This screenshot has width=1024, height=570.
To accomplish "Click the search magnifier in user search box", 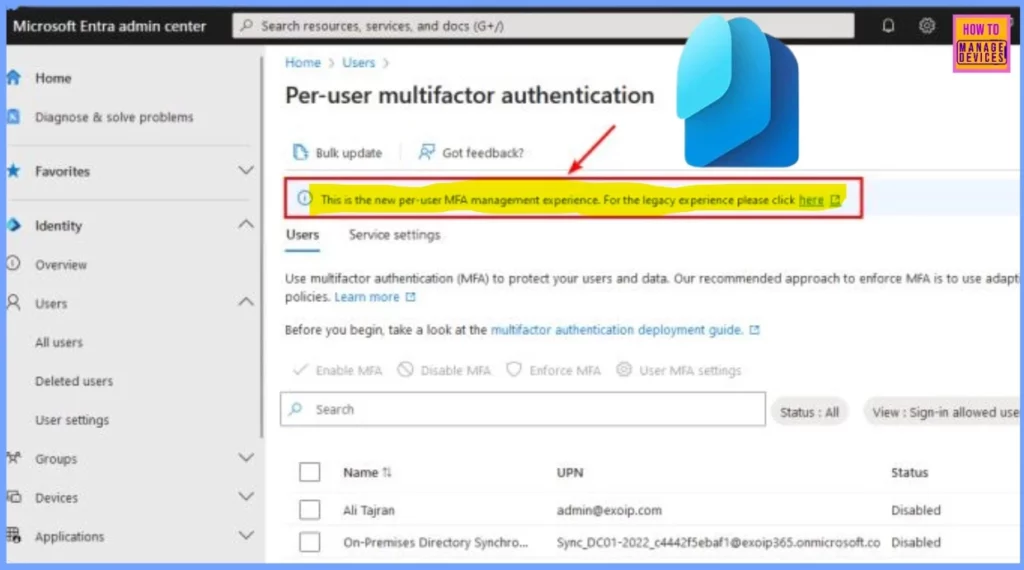I will (x=296, y=409).
